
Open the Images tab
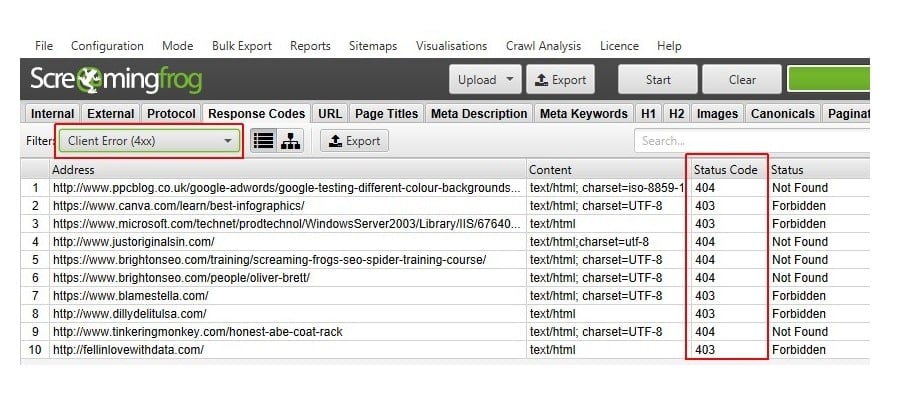tap(717, 114)
